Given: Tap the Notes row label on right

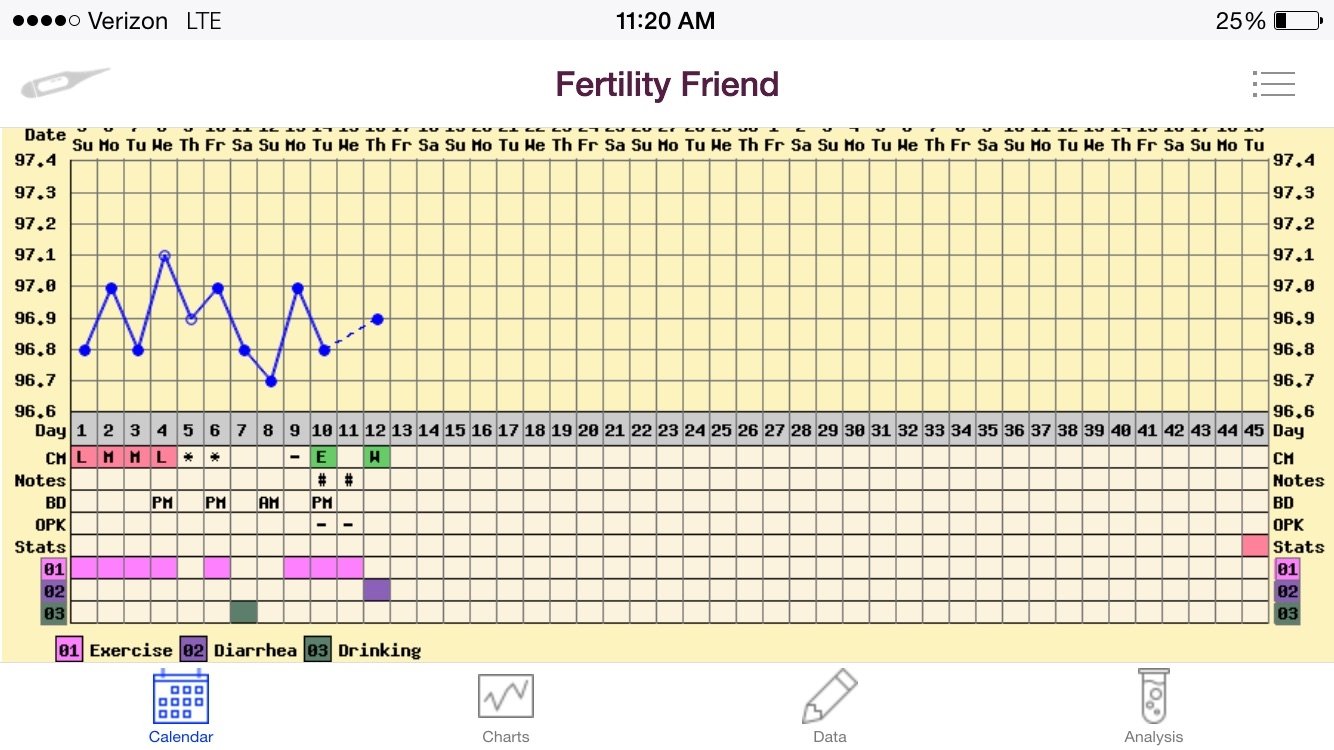Looking at the screenshot, I should click(x=1298, y=480).
